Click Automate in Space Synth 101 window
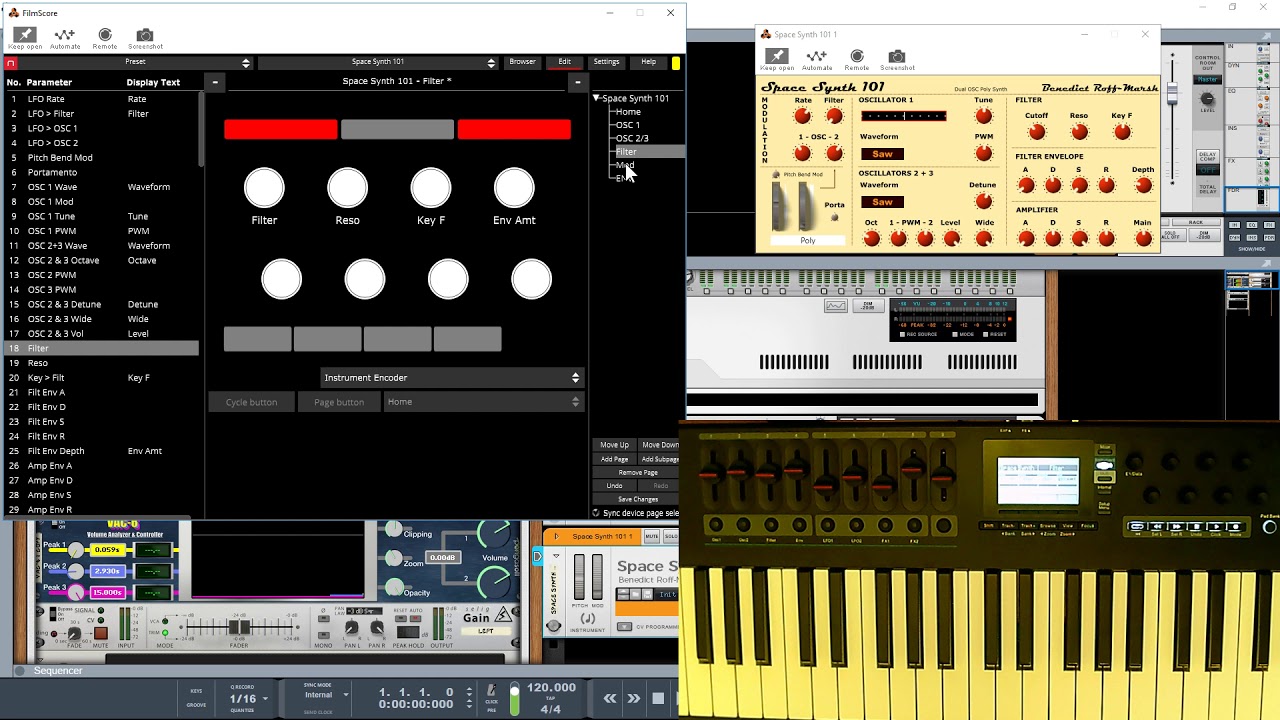Viewport: 1280px width, 720px height. click(817, 59)
